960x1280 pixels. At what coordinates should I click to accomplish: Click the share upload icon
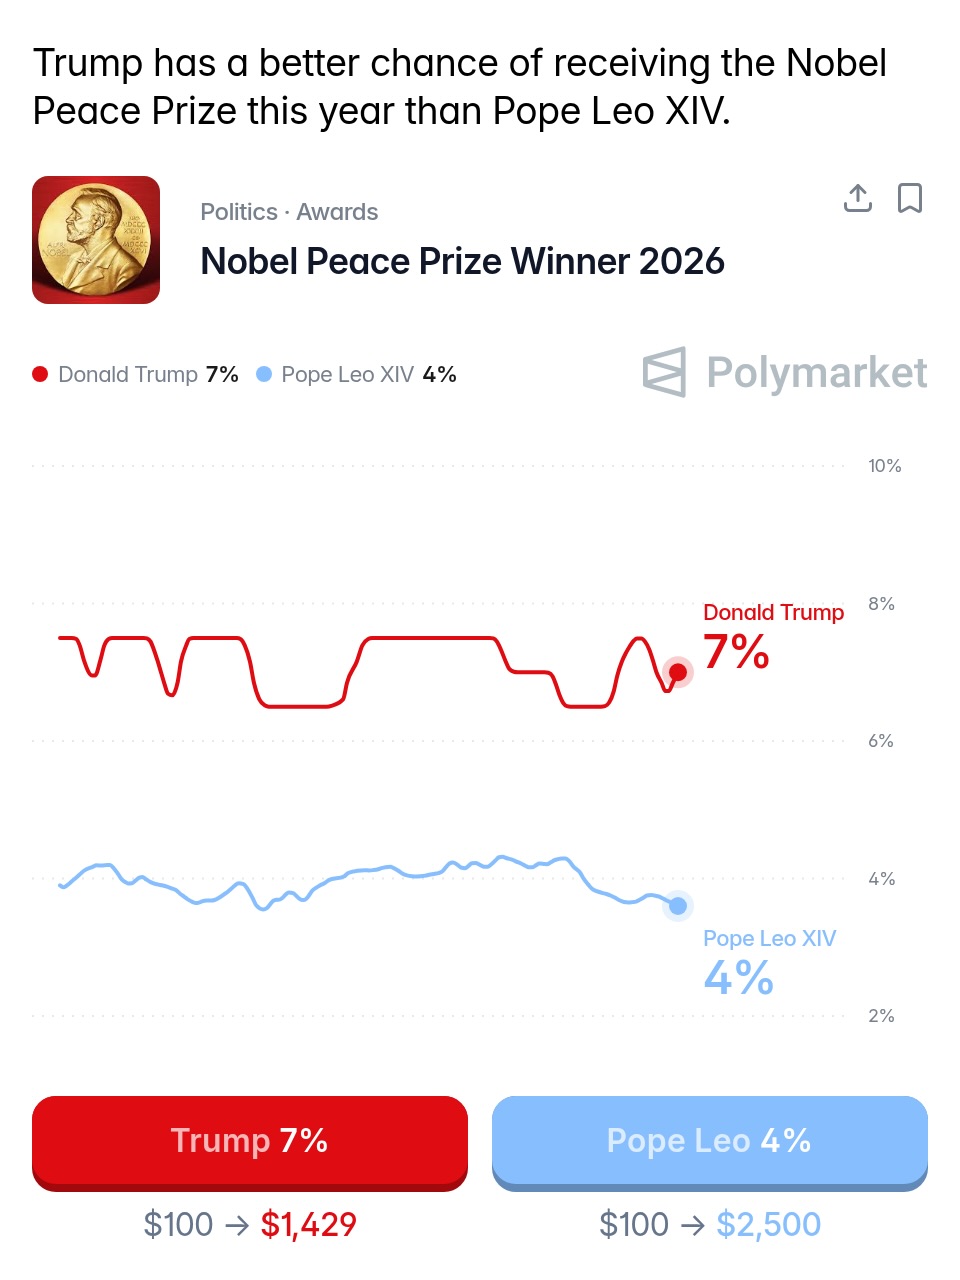857,198
